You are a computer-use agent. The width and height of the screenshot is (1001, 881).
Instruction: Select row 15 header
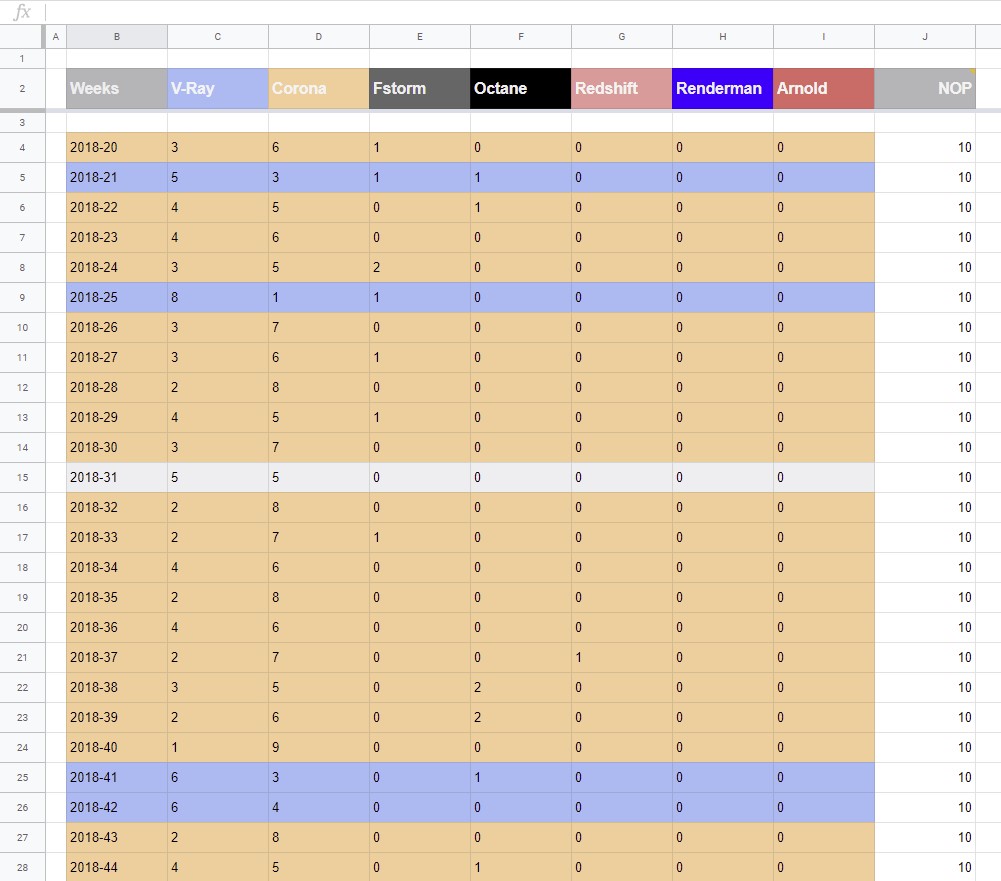22,478
